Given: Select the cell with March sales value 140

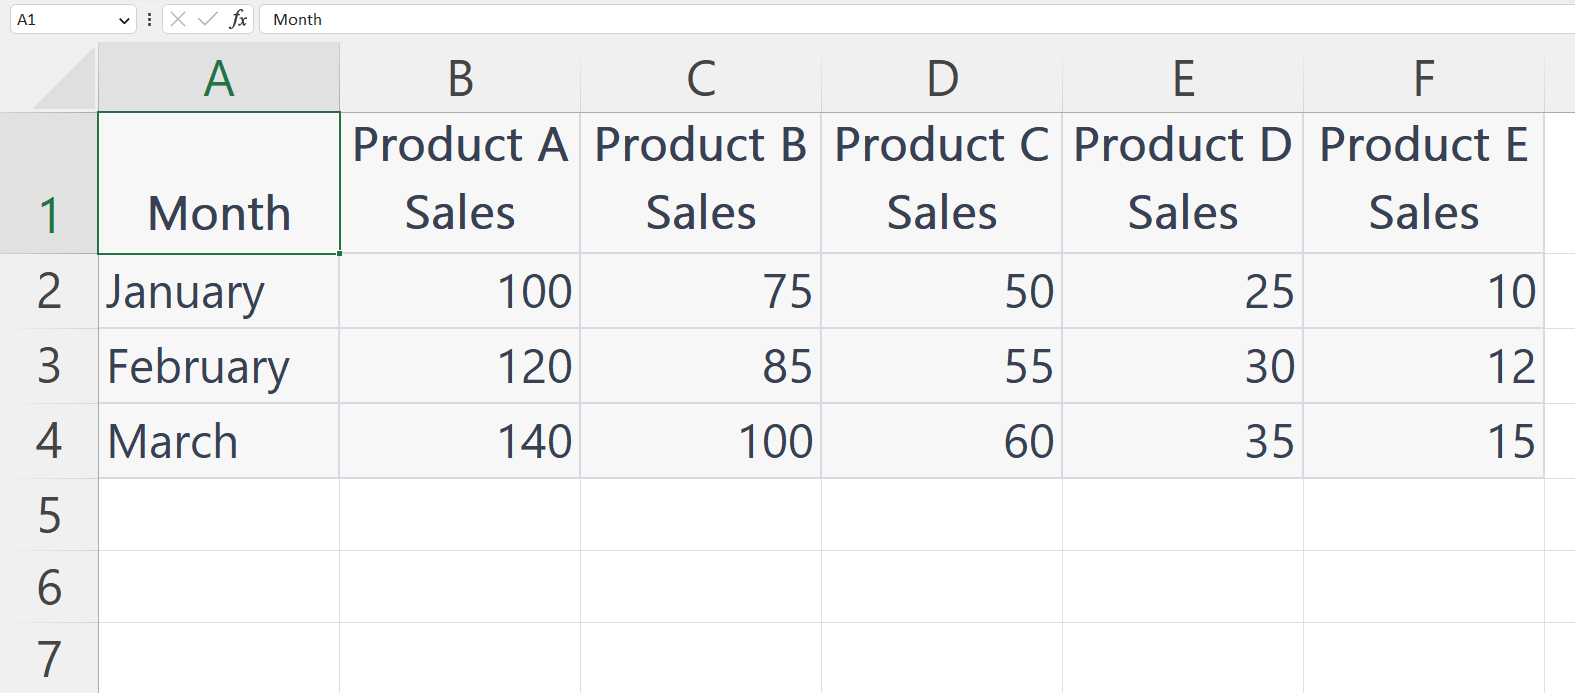Looking at the screenshot, I should click(460, 441).
